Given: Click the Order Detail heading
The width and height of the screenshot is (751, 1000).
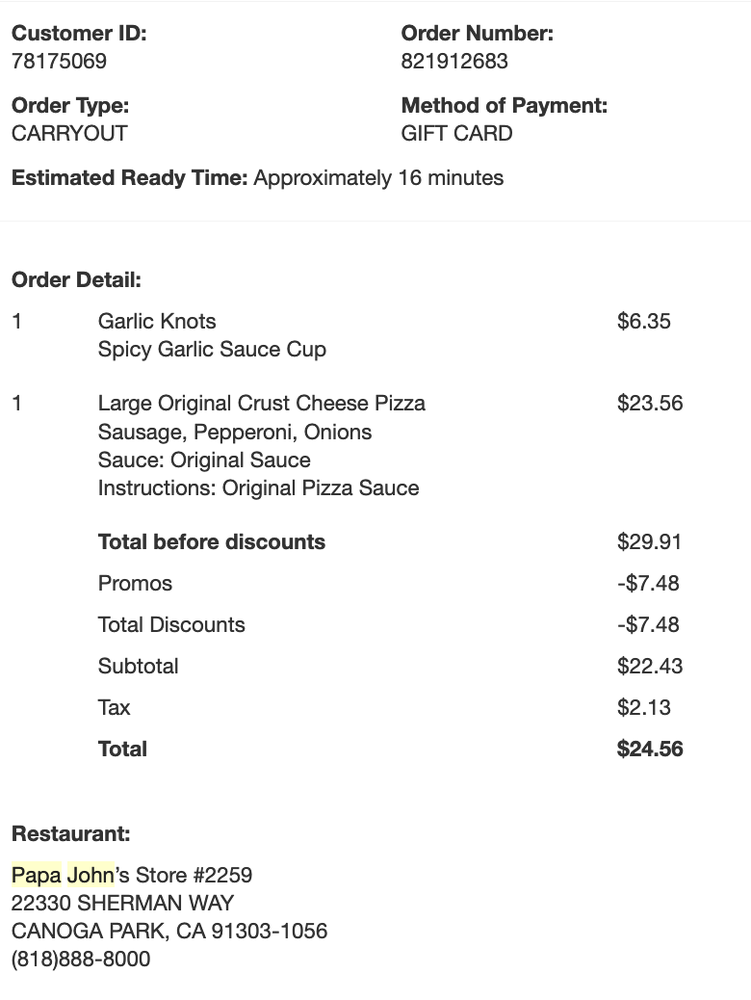Looking at the screenshot, I should tap(76, 280).
